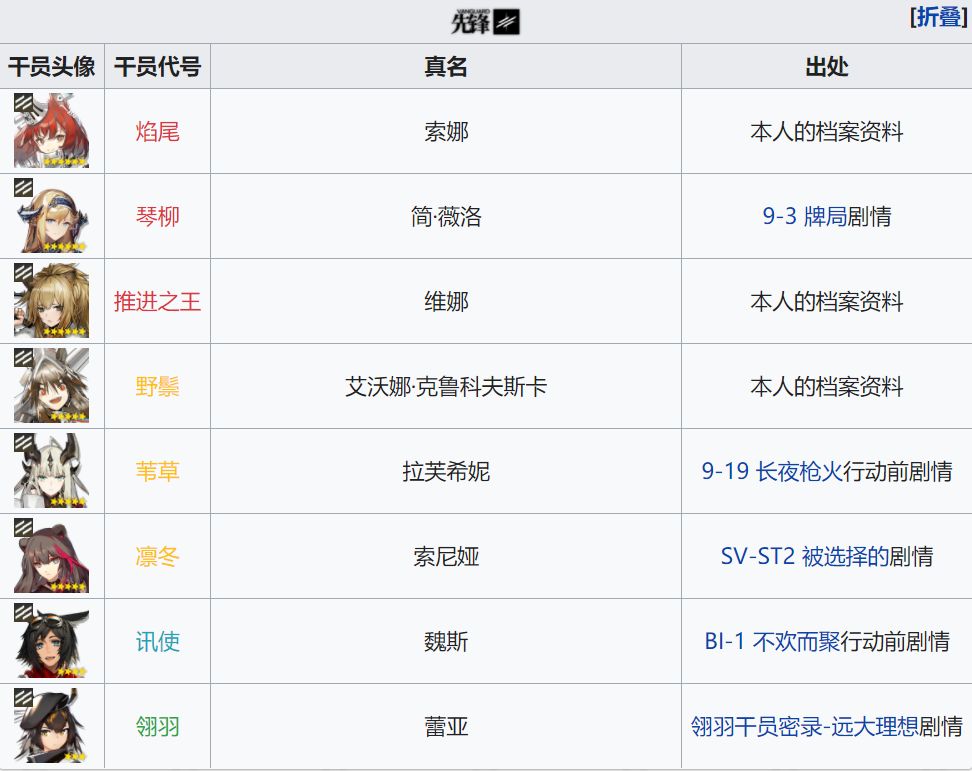
Task: Open 推进之王 operator avatar
Action: tap(51, 301)
